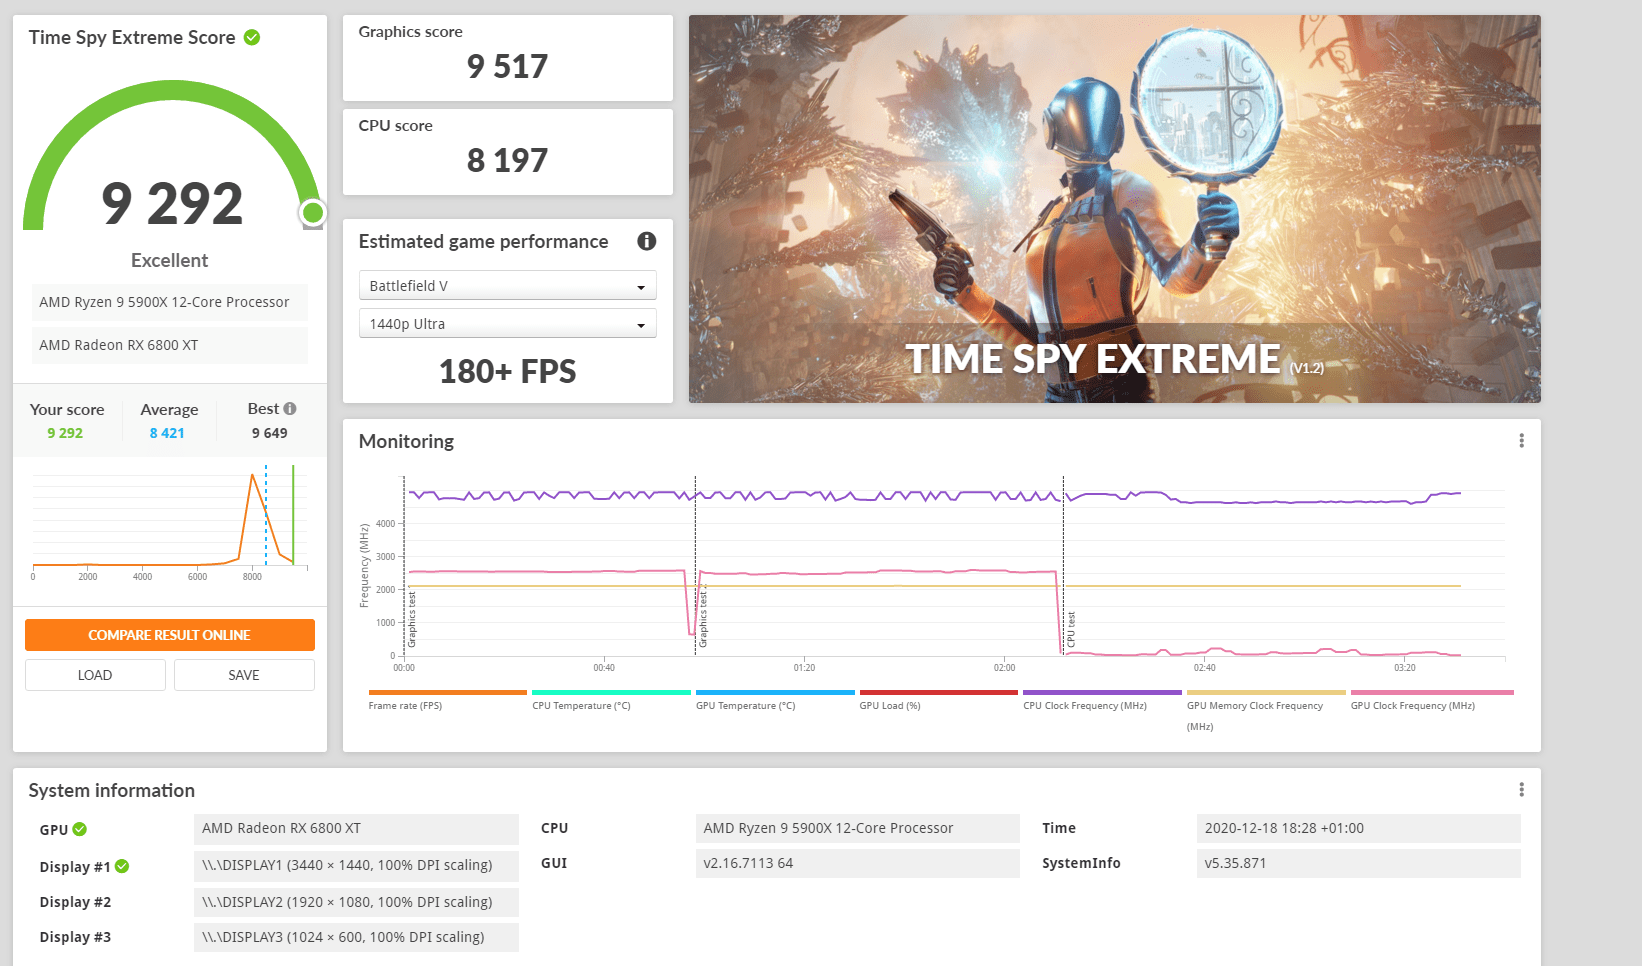Toggle the CPU Clock Frequency (MHz) legend series
The width and height of the screenshot is (1642, 966).
1102,700
